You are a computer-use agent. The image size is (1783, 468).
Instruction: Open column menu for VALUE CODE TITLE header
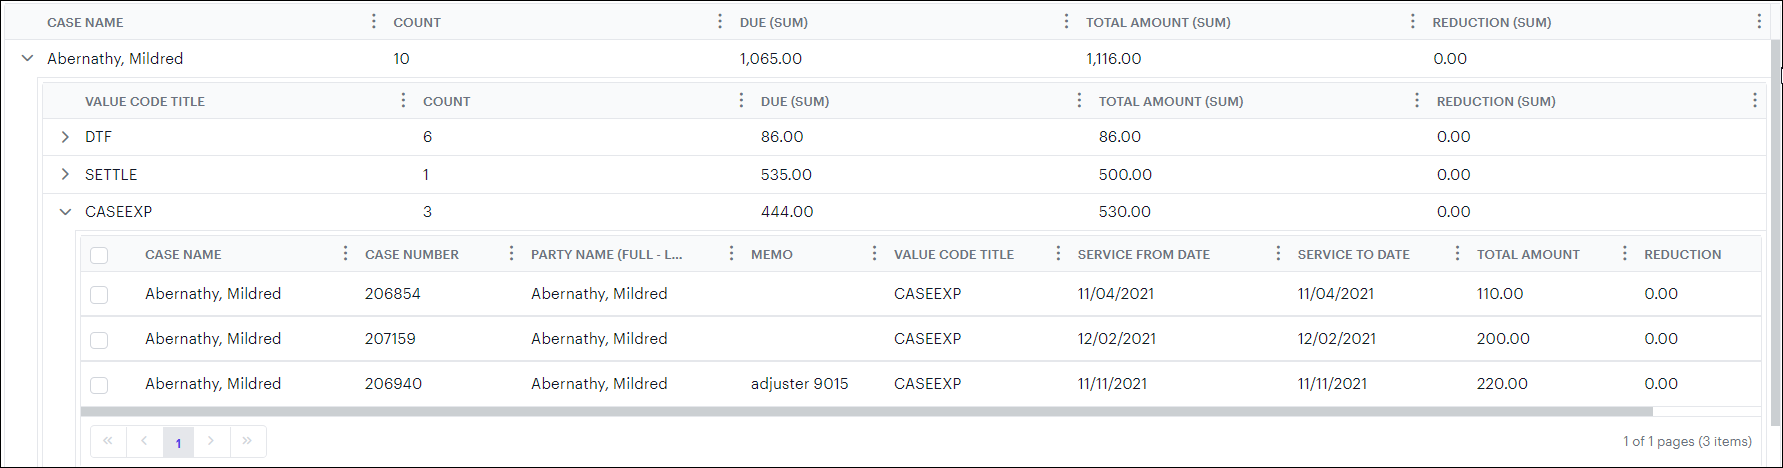coord(403,100)
